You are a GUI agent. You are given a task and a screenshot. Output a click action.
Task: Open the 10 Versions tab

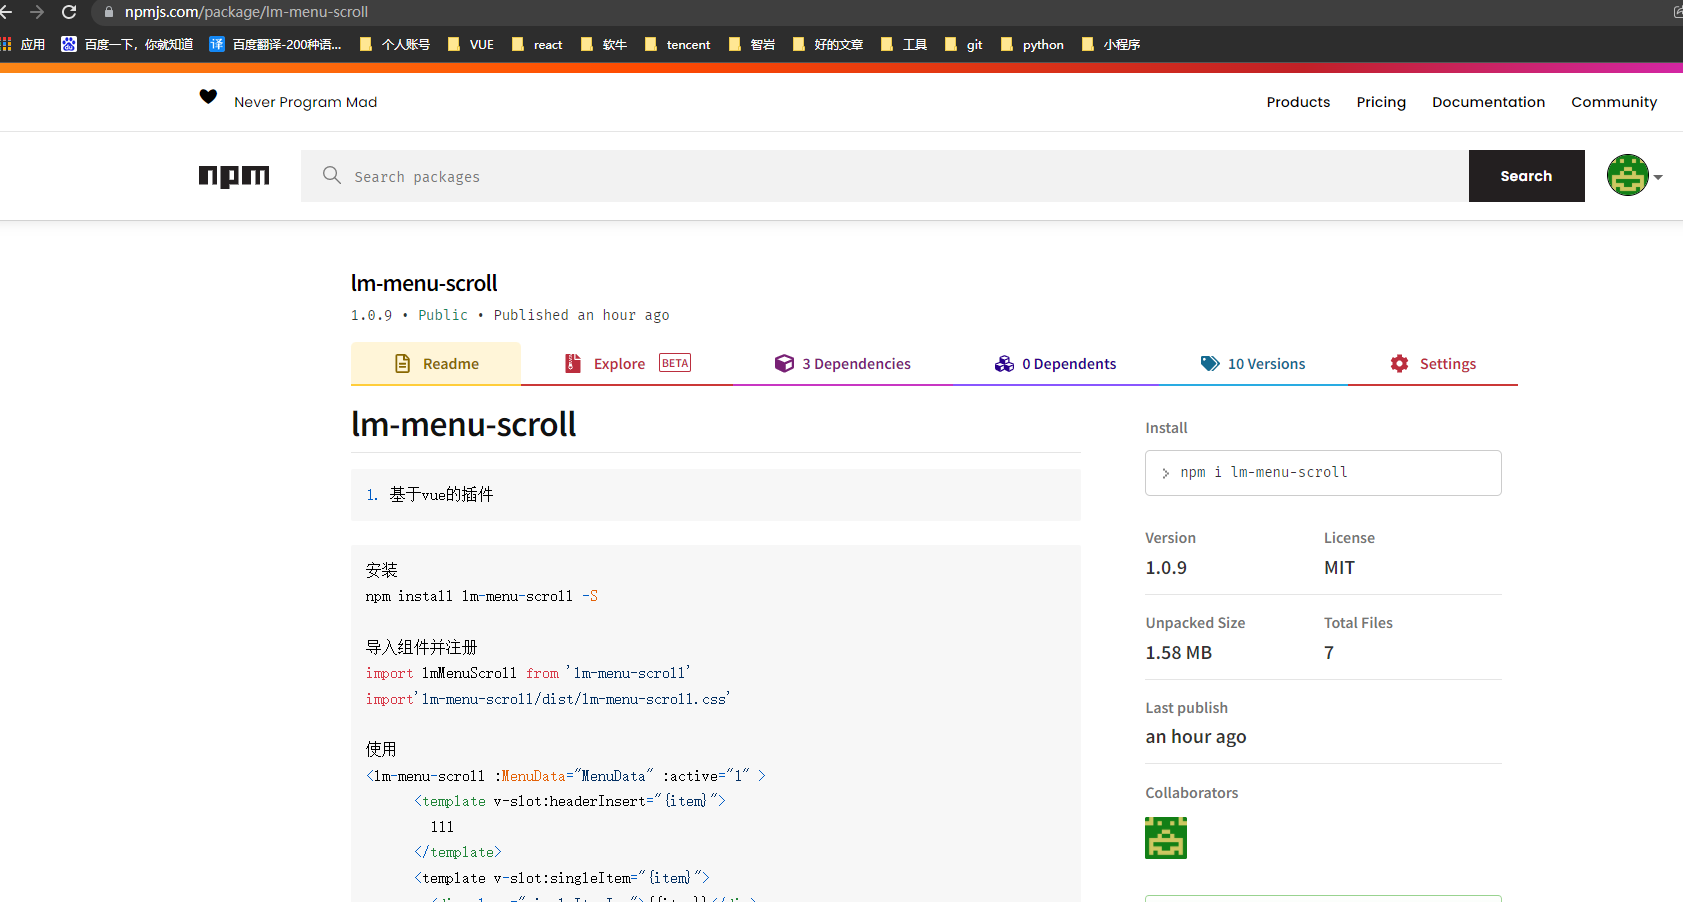point(1253,364)
